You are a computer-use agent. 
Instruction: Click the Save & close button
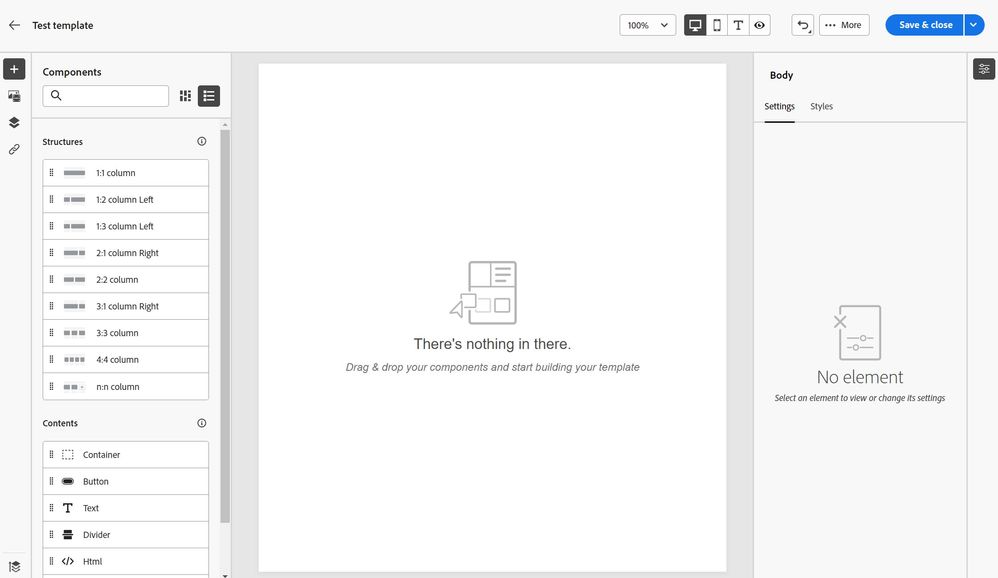(925, 25)
